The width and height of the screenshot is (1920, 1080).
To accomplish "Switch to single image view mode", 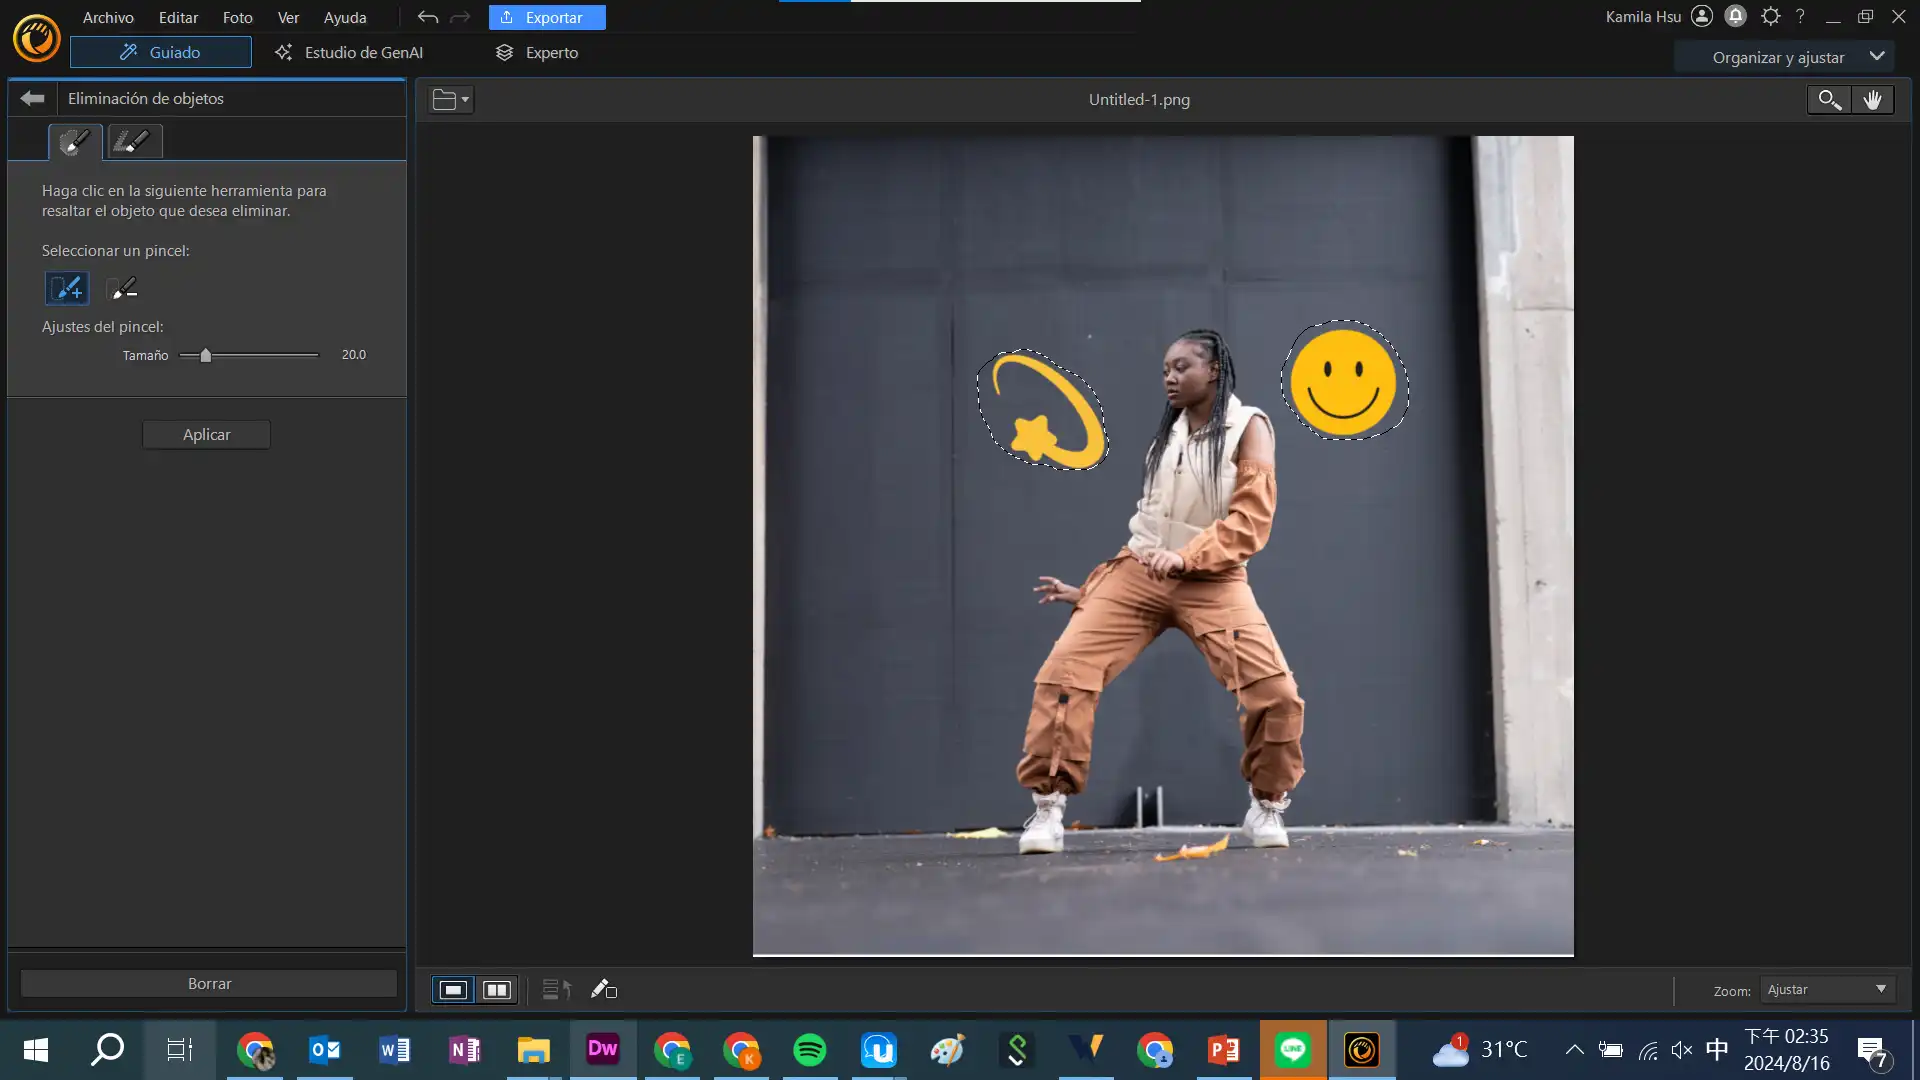I will pos(453,990).
